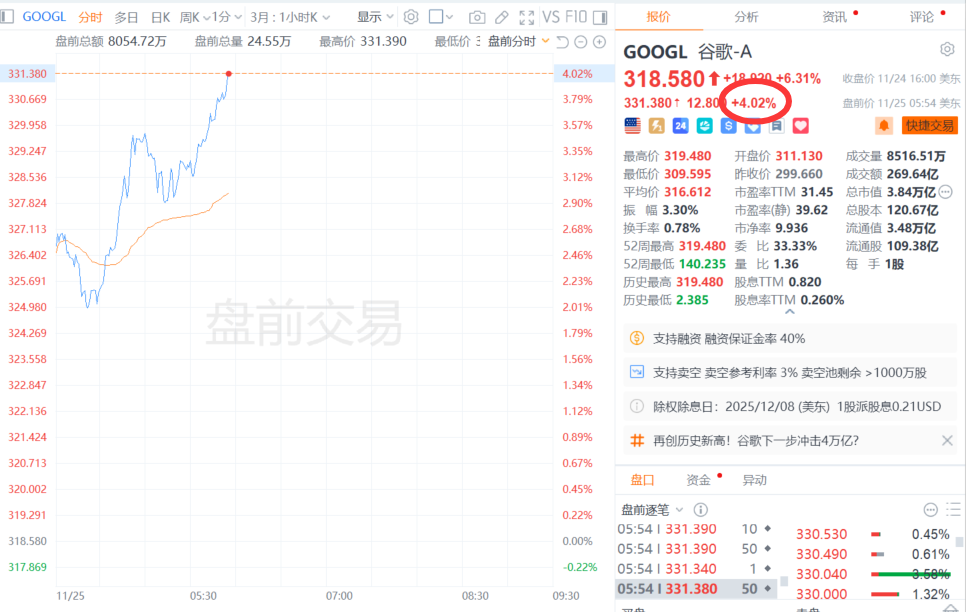
Task: Click the blue 24-hour trading icon
Action: click(681, 126)
